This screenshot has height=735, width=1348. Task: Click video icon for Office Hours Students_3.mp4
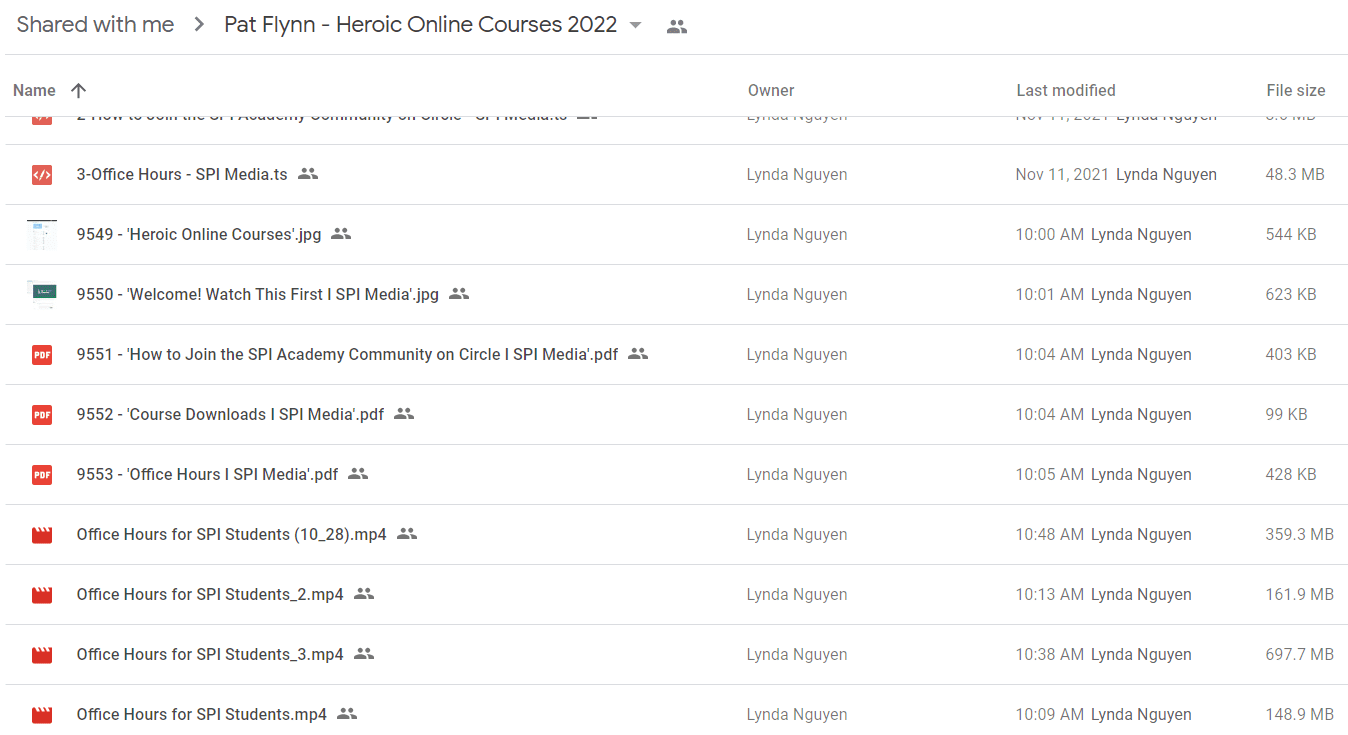tap(41, 654)
